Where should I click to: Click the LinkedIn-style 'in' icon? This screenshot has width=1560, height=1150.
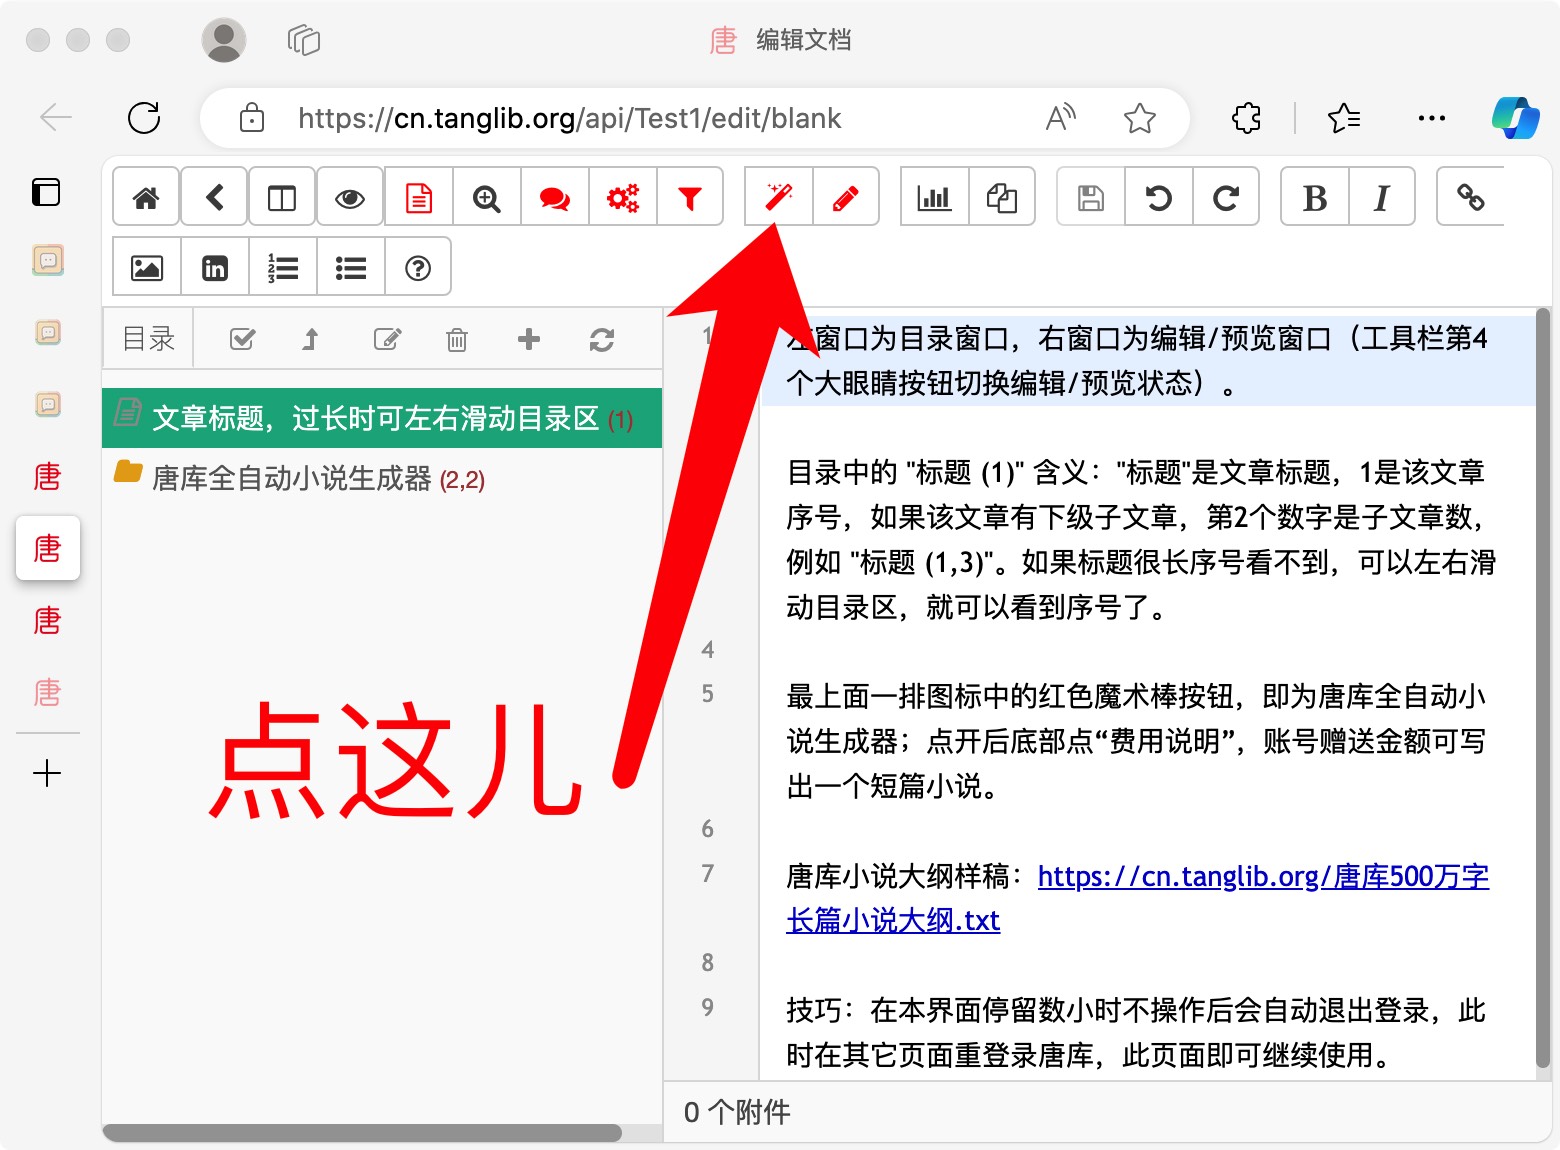(x=214, y=267)
